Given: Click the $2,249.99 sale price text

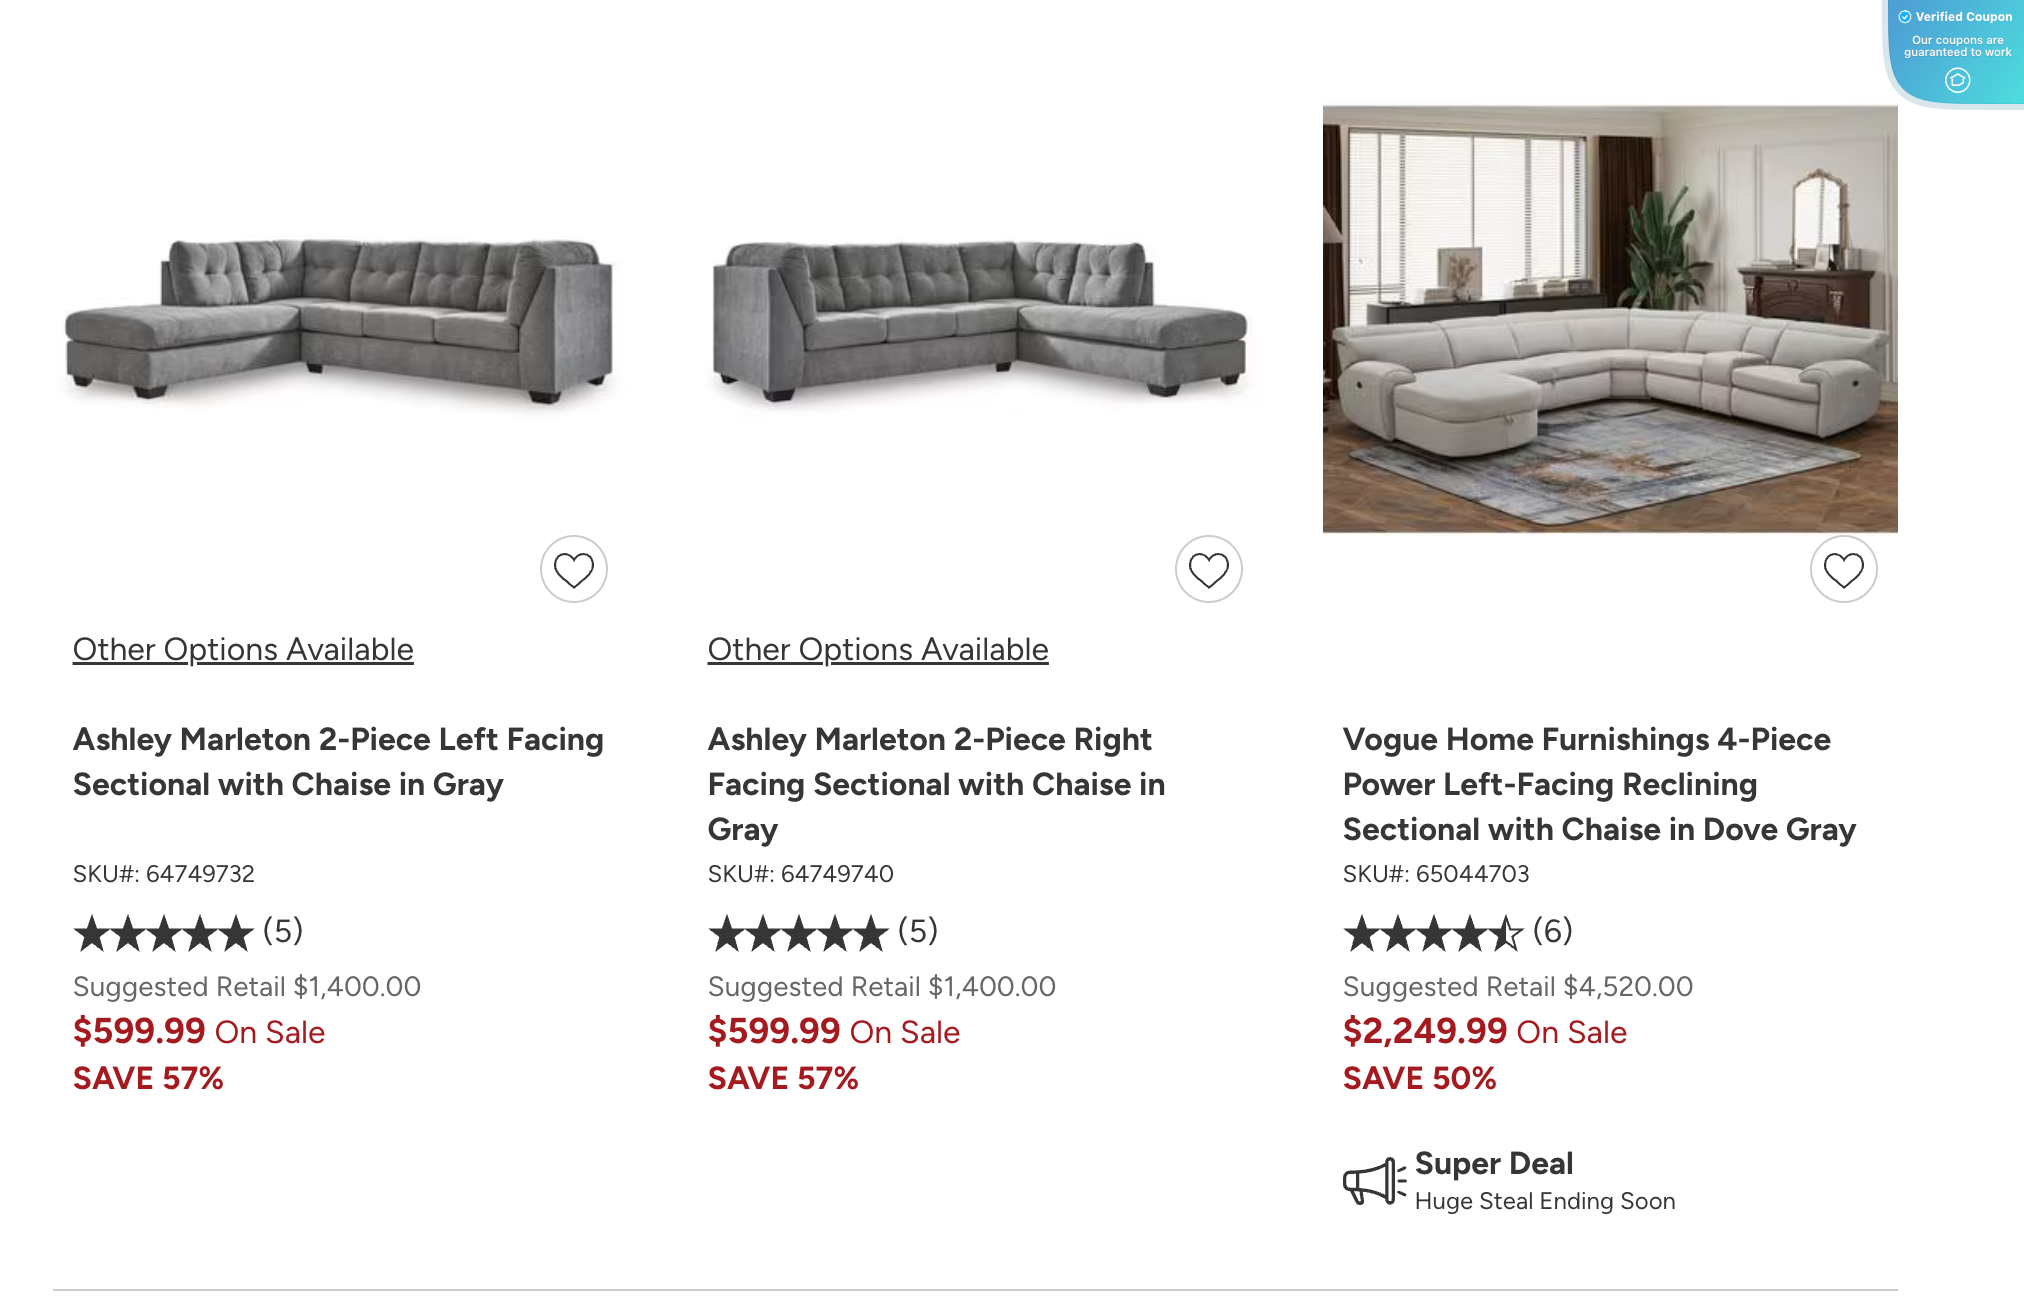Looking at the screenshot, I should point(1424,1031).
